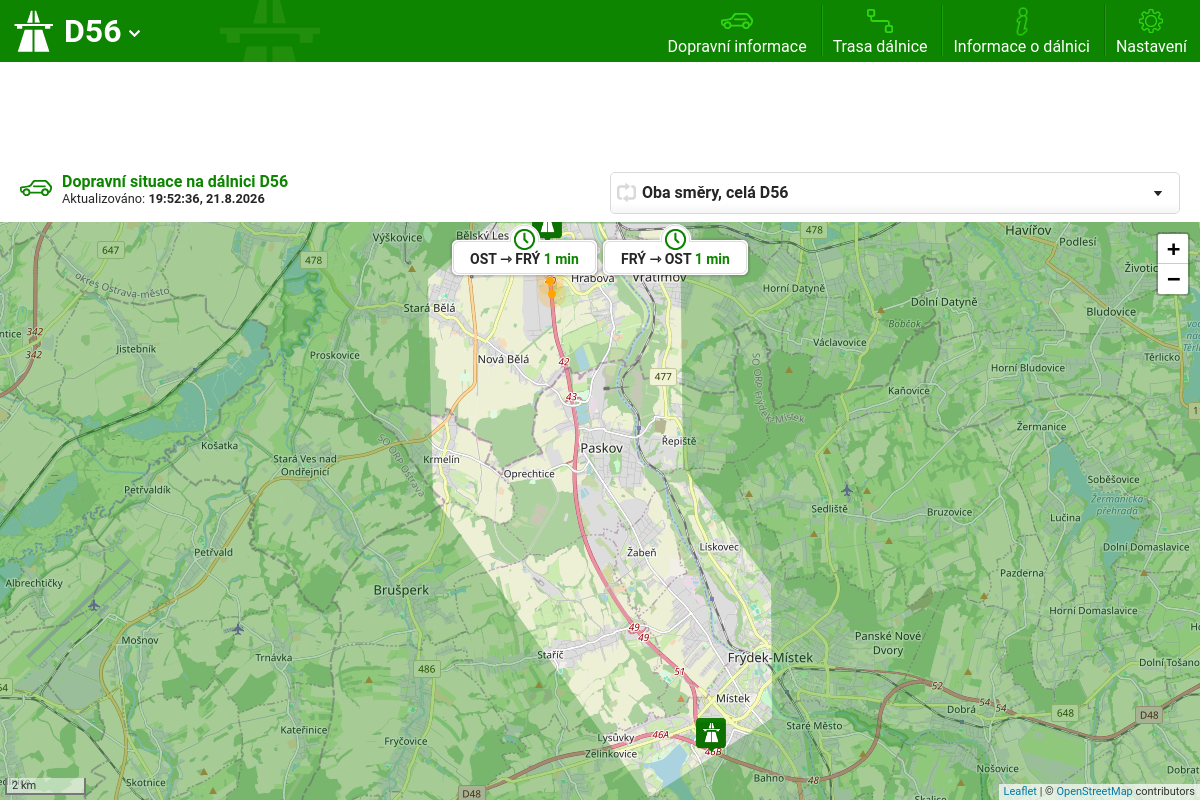Screen dimensions: 1200x800
Task: Click the highway logo icon beside D56
Action: tap(33, 31)
